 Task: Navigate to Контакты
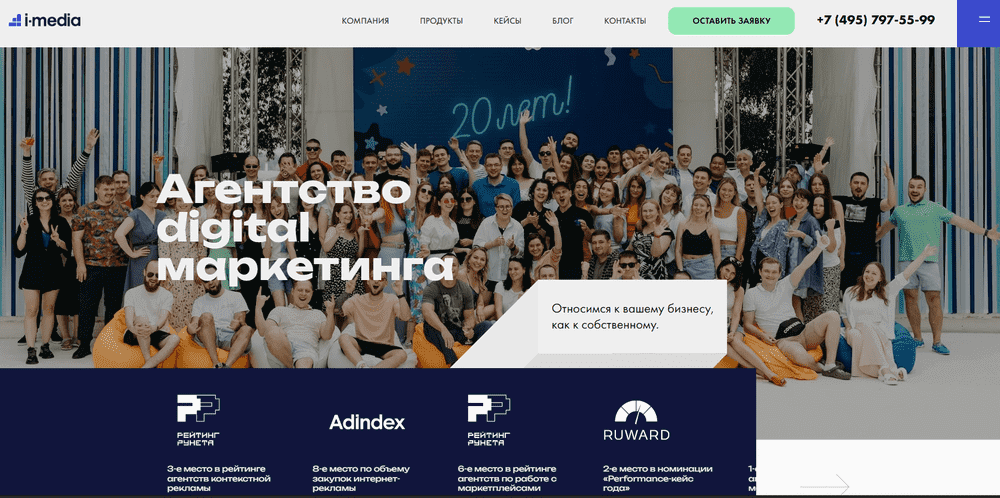click(625, 21)
